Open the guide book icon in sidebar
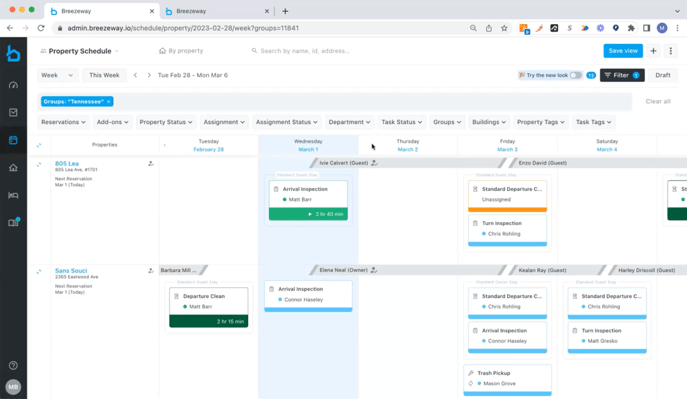The height and width of the screenshot is (399, 687). coord(13,222)
